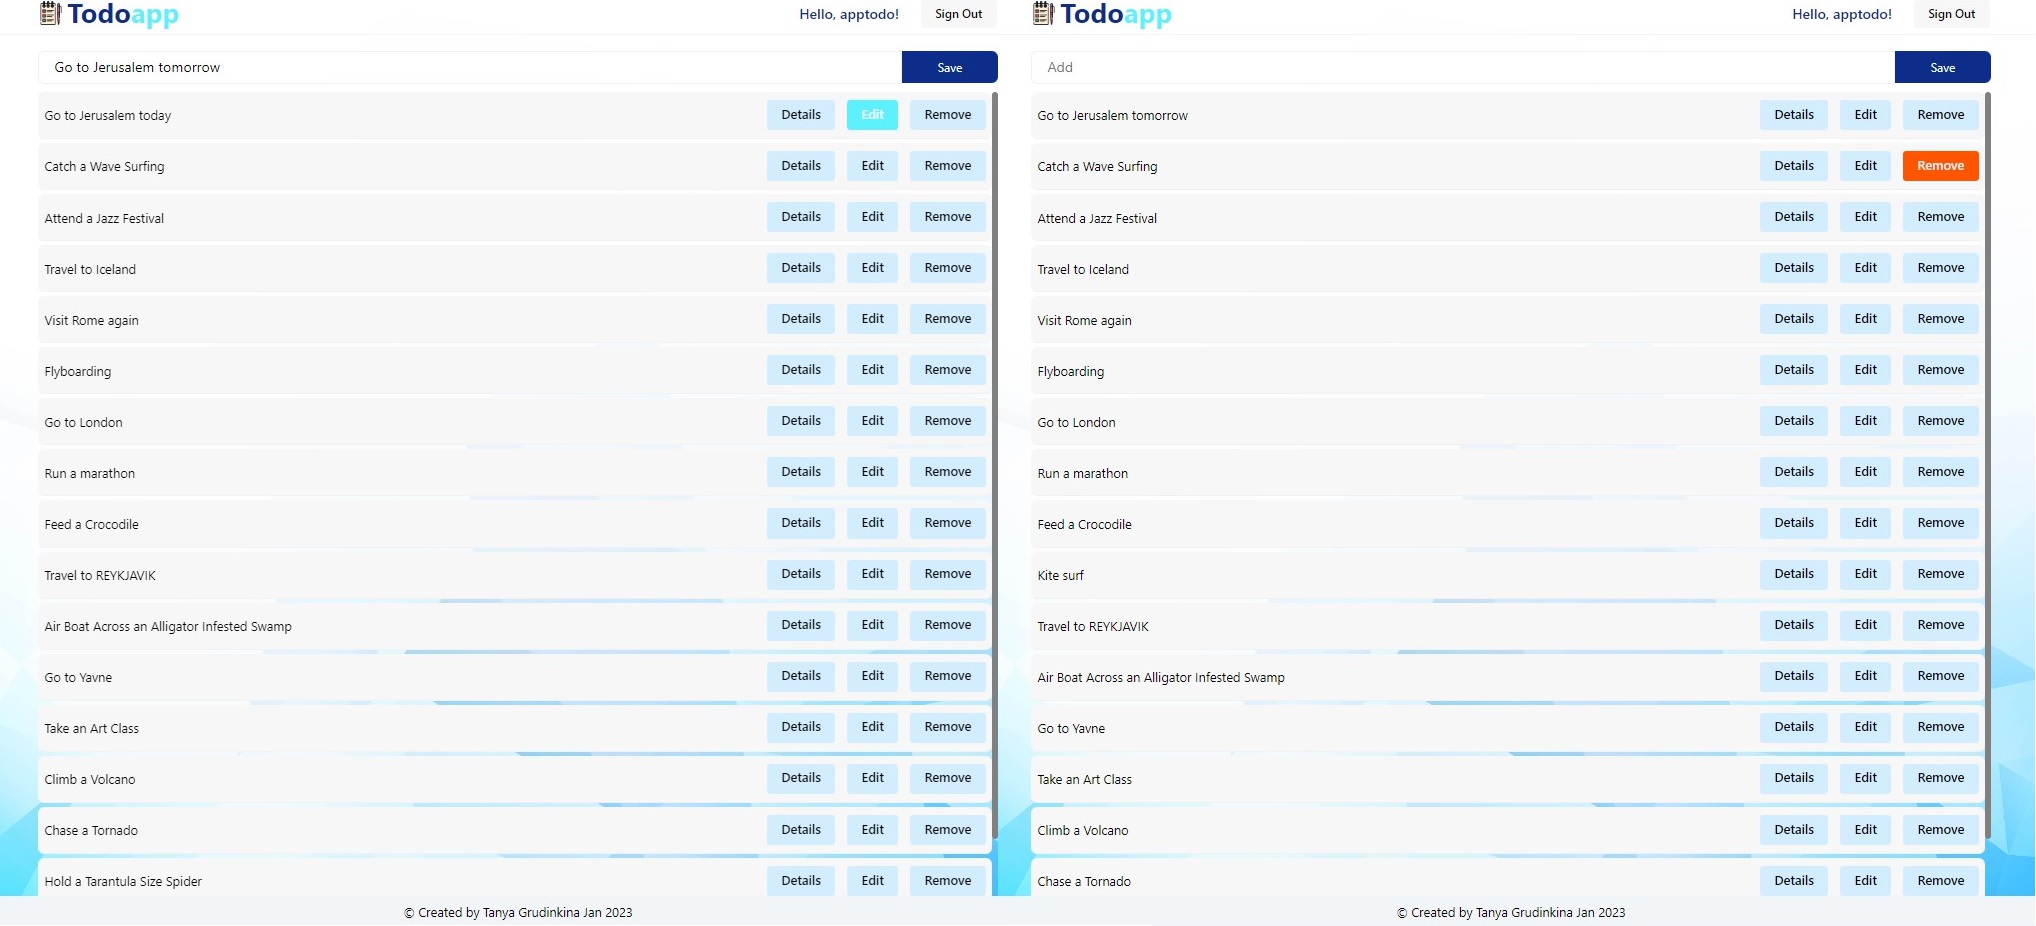This screenshot has height=926, width=2036.
Task: Open Details for Run a marathon, right window
Action: click(x=1794, y=472)
